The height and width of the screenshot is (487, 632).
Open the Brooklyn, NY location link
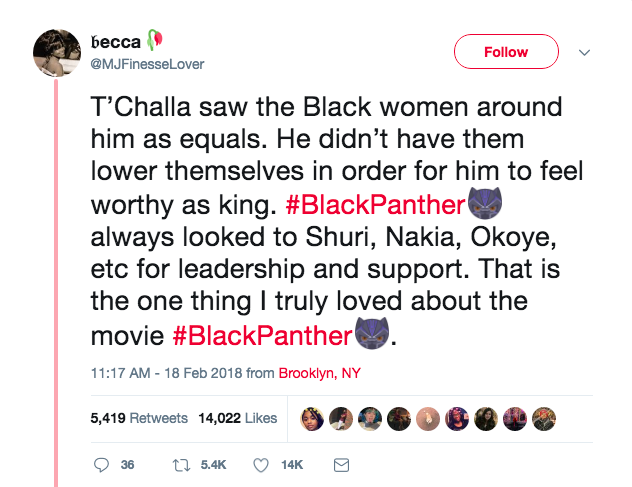tap(320, 373)
